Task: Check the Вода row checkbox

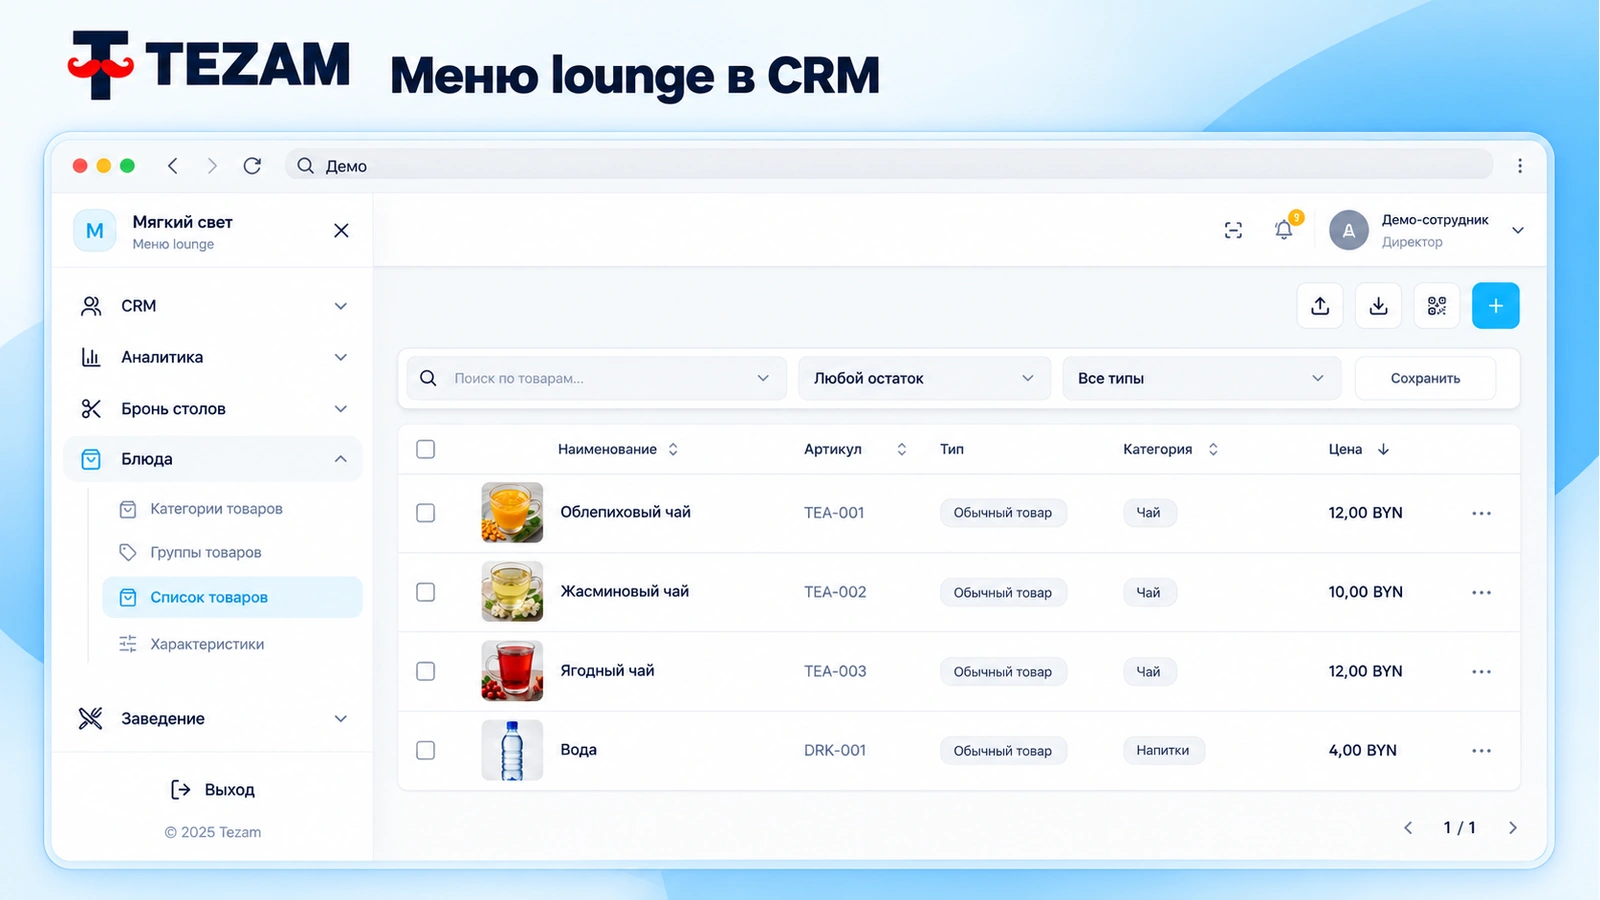Action: [426, 750]
